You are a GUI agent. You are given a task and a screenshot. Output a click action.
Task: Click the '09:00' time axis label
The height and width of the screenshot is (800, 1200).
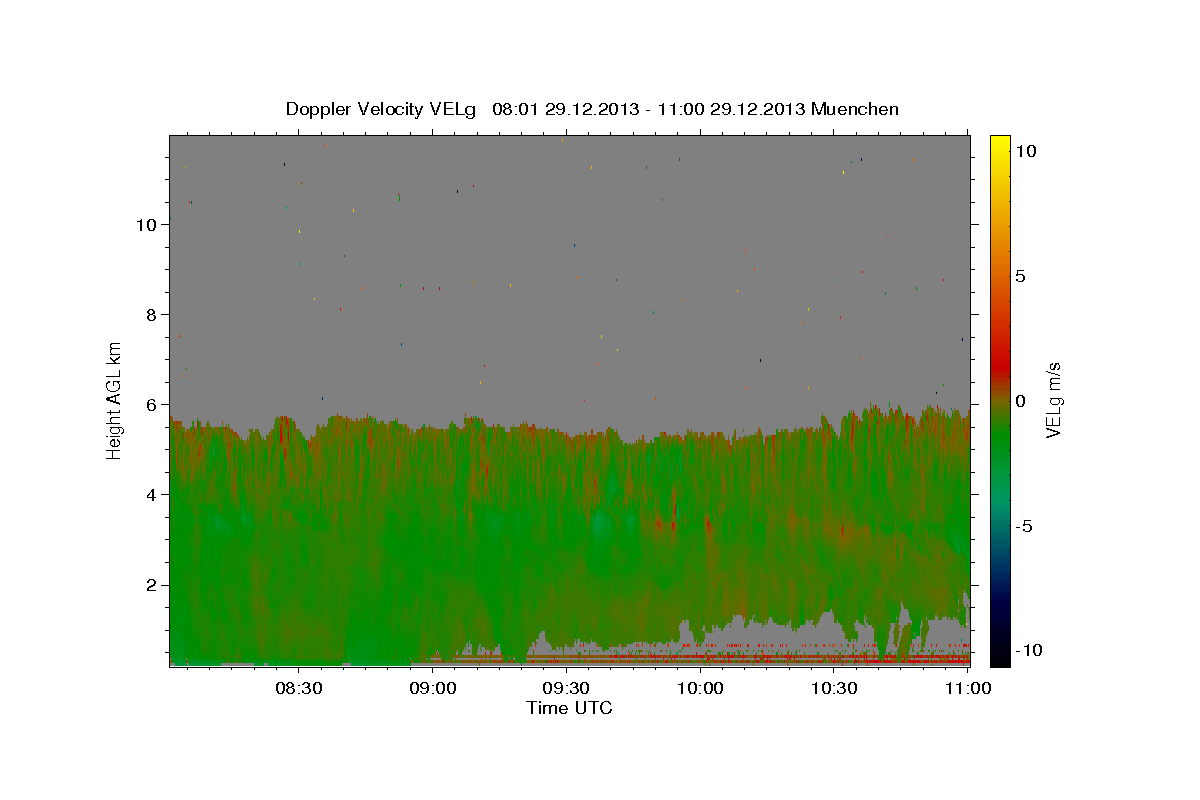click(x=432, y=688)
